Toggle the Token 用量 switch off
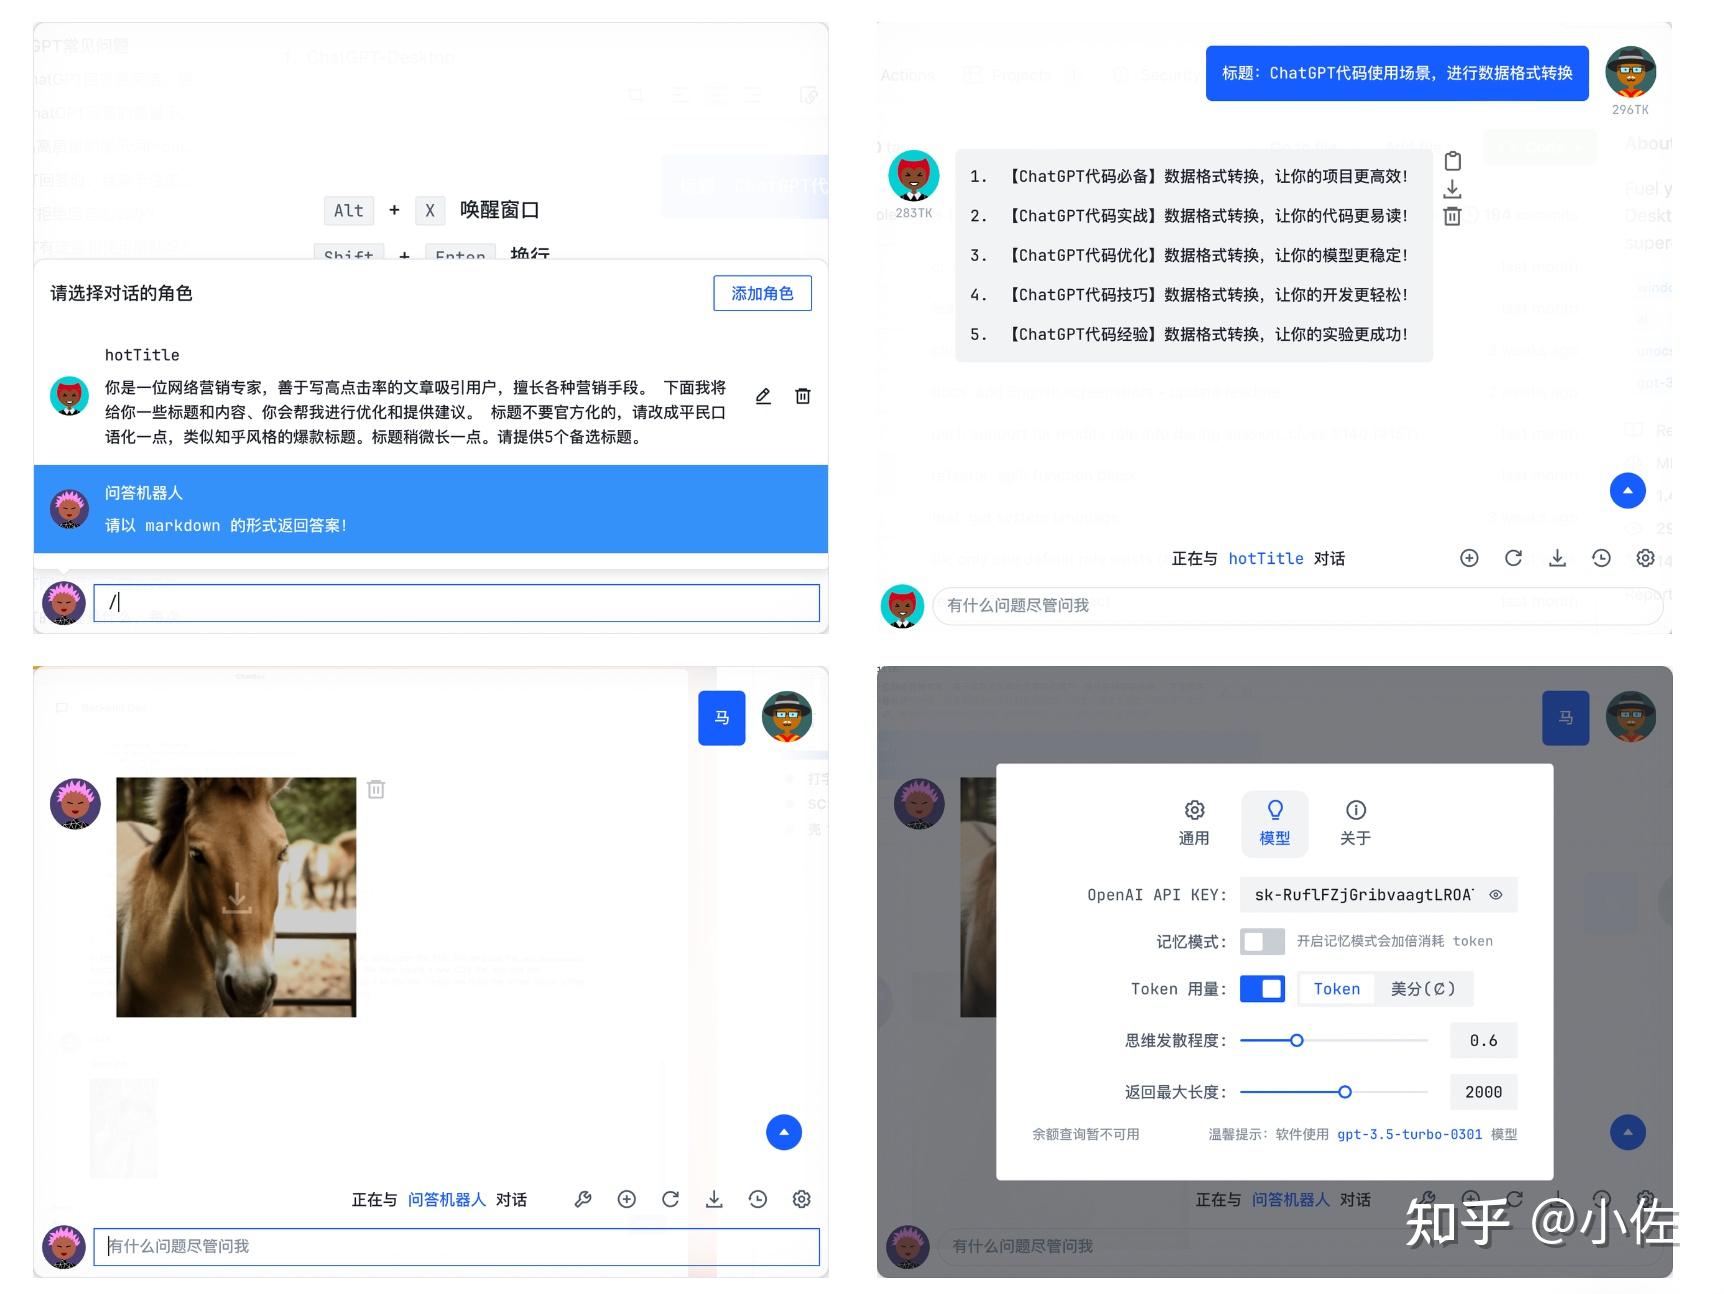The image size is (1724, 1294). coord(1262,988)
